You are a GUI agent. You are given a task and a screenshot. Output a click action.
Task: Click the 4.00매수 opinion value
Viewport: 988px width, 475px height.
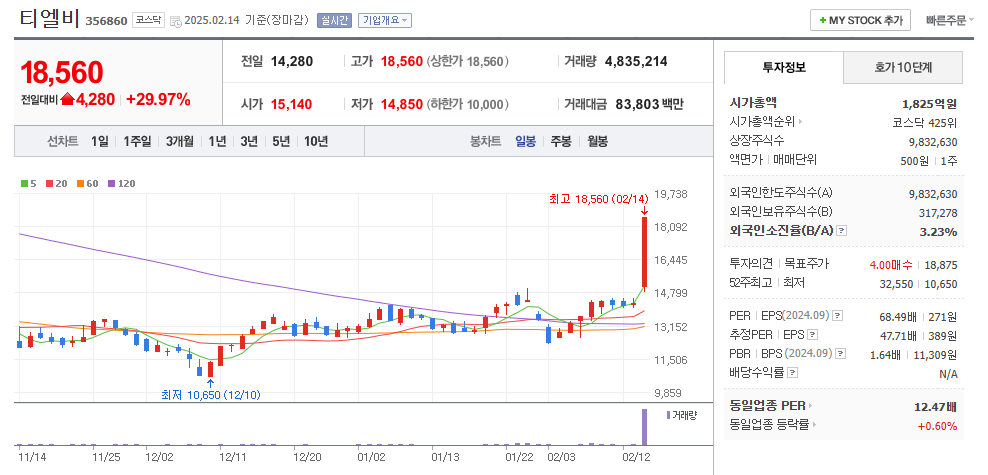(x=889, y=265)
